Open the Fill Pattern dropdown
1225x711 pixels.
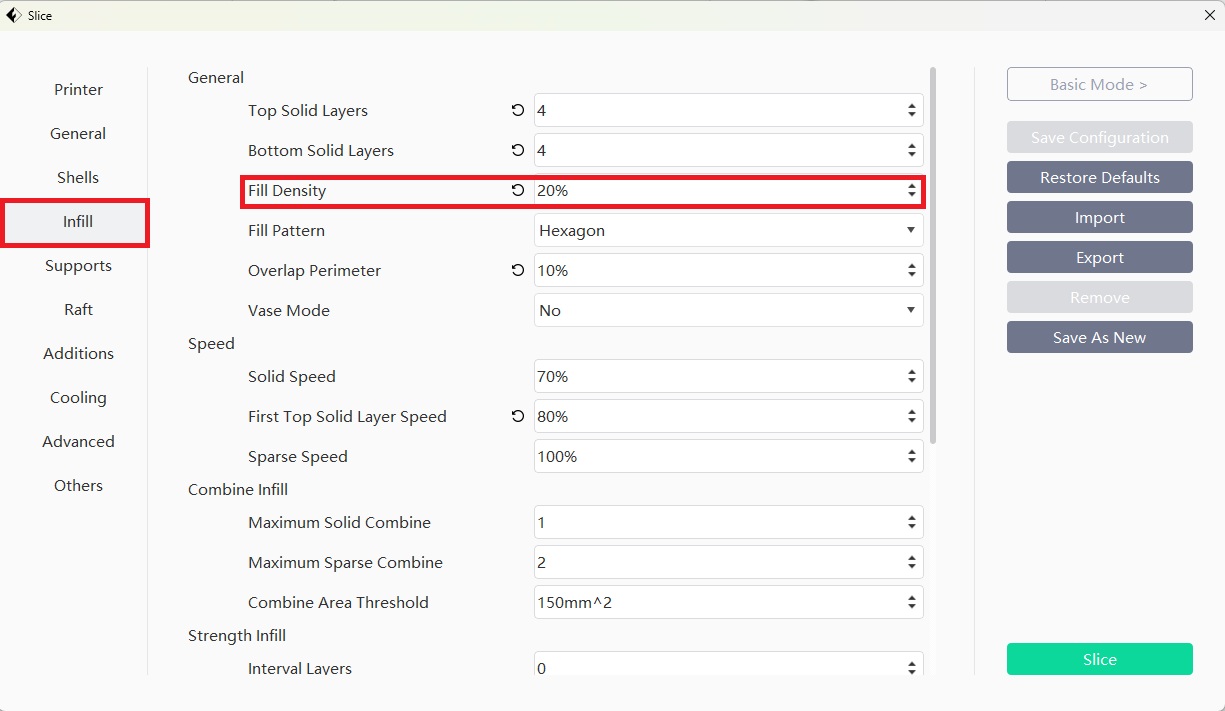point(727,231)
